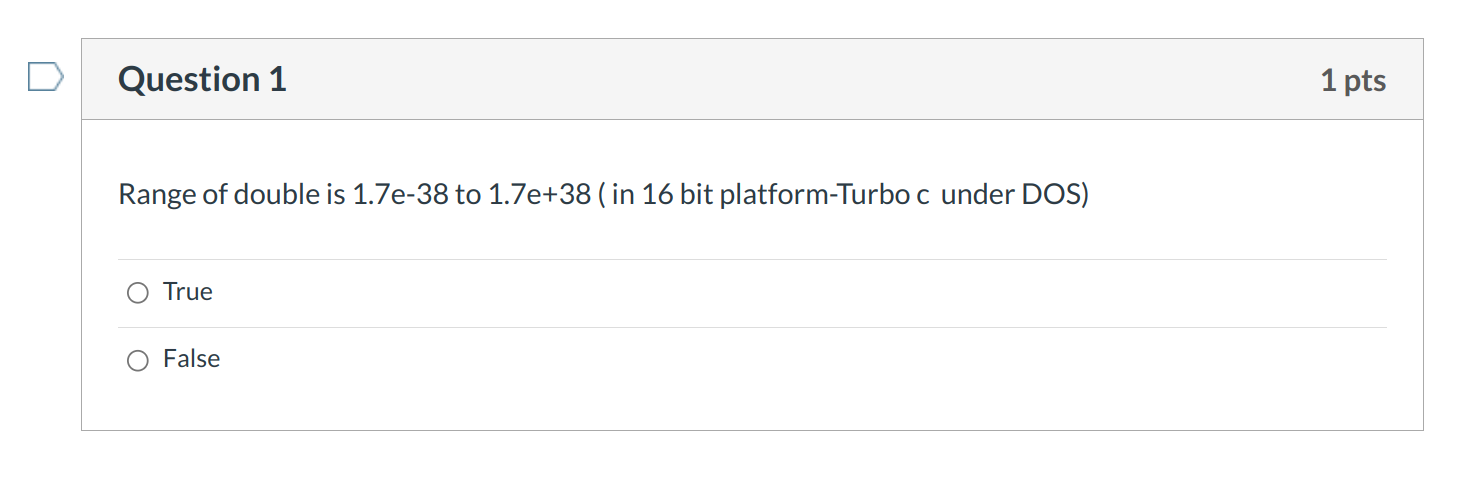Click the word "DOS" in the question
1466x490 pixels.
(x=1052, y=194)
